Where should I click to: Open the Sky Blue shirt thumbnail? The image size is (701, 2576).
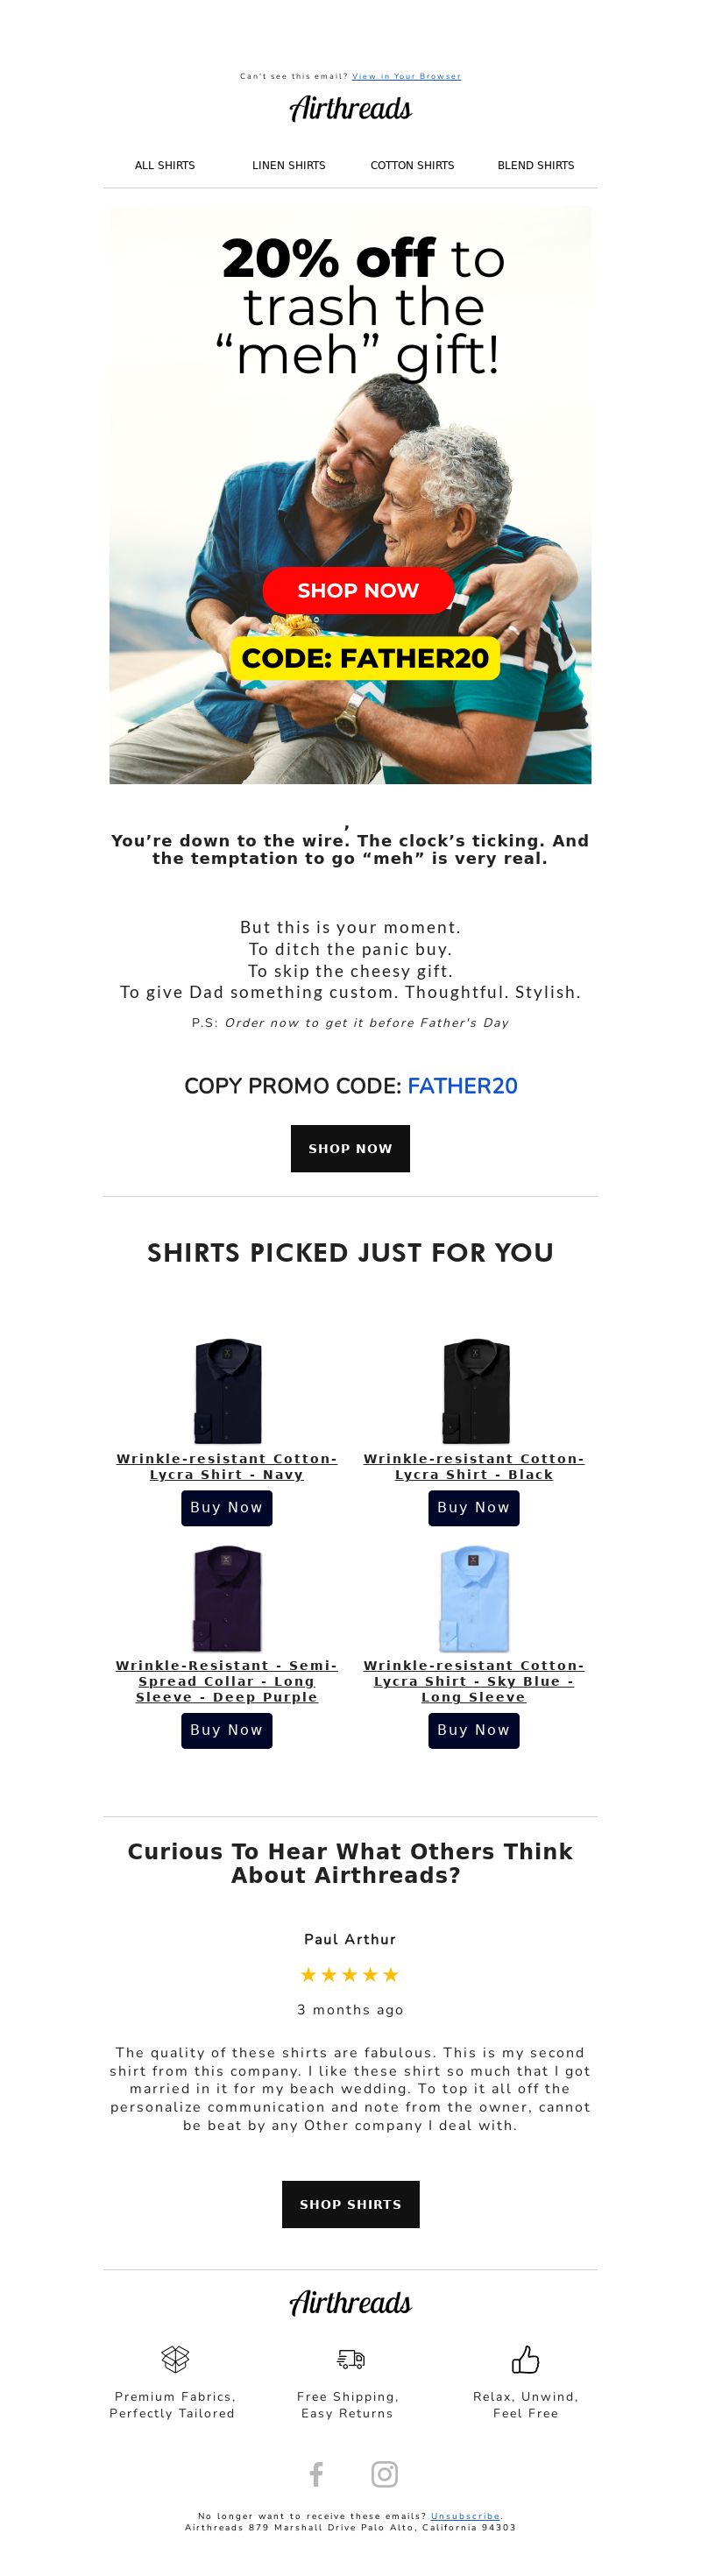474,1600
